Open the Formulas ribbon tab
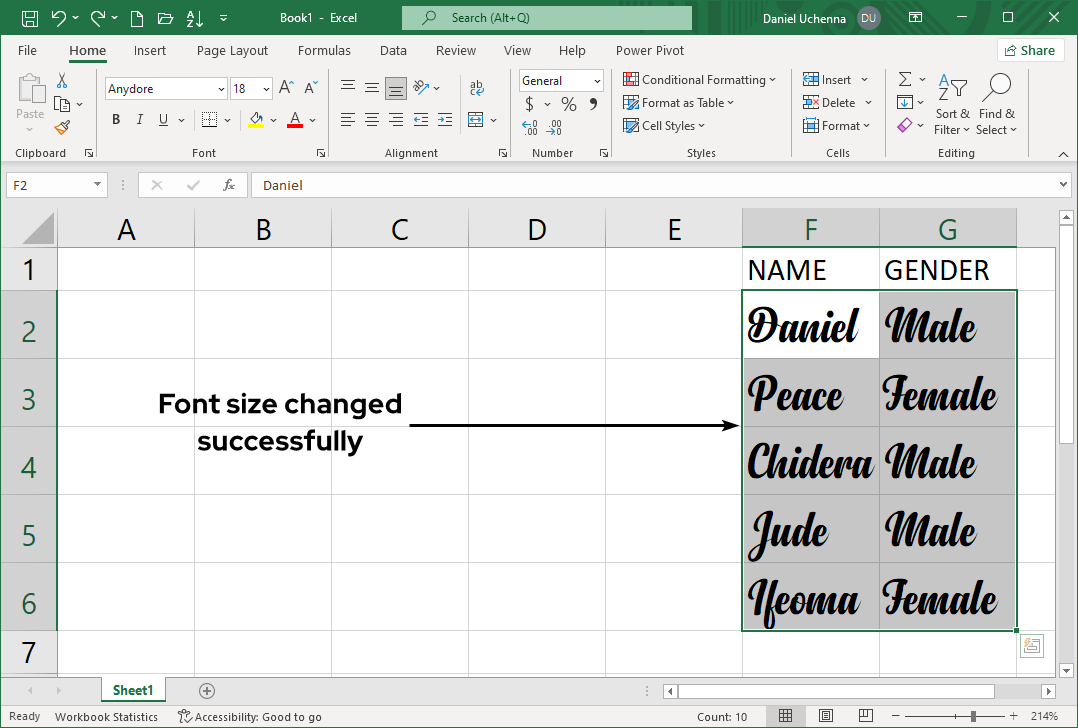The height and width of the screenshot is (728, 1078). click(324, 51)
